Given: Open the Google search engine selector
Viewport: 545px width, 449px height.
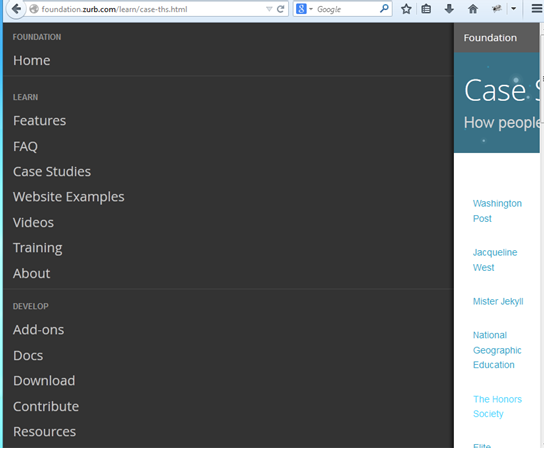Looking at the screenshot, I should 304,9.
